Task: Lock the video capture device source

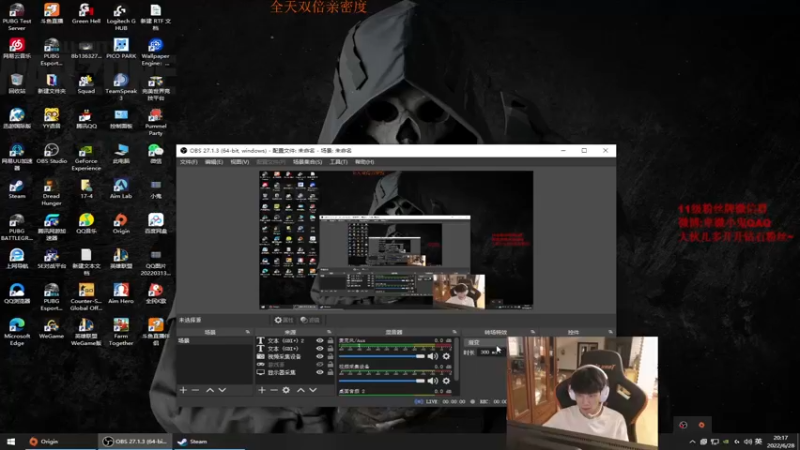Action: [x=330, y=357]
